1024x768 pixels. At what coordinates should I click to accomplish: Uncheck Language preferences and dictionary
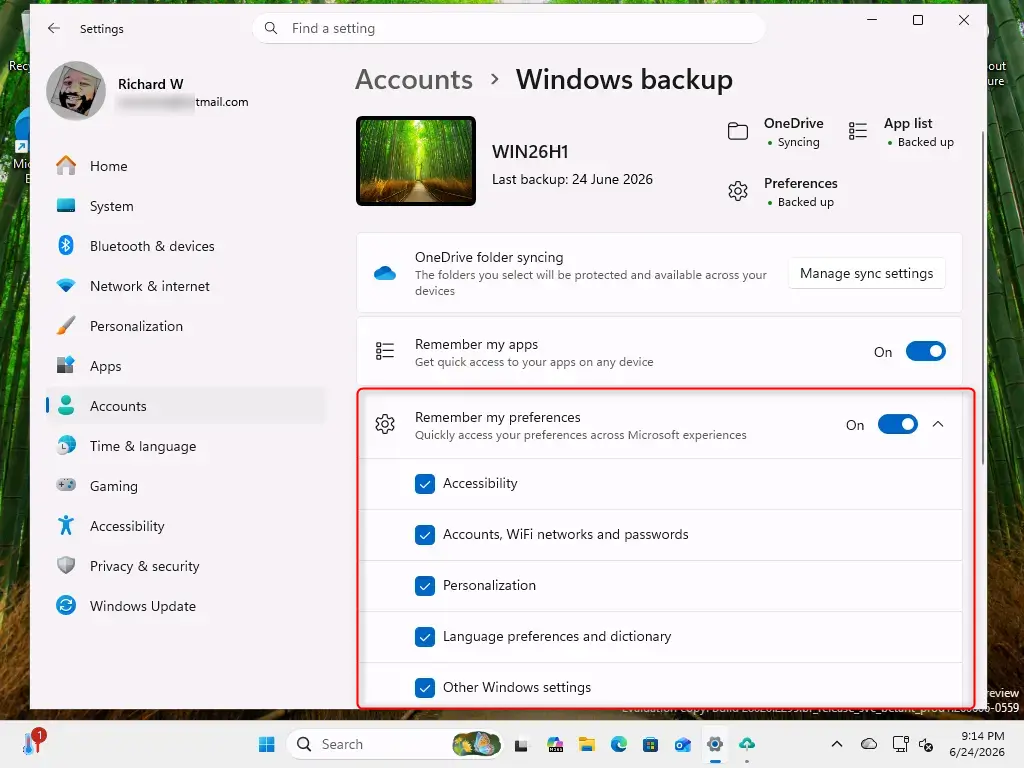pos(424,637)
